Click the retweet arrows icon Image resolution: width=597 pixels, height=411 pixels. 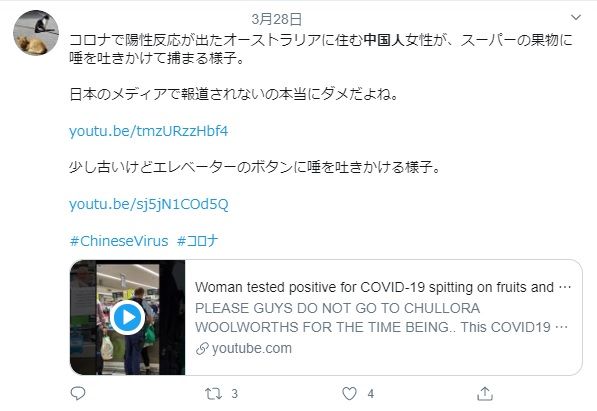coord(213,393)
